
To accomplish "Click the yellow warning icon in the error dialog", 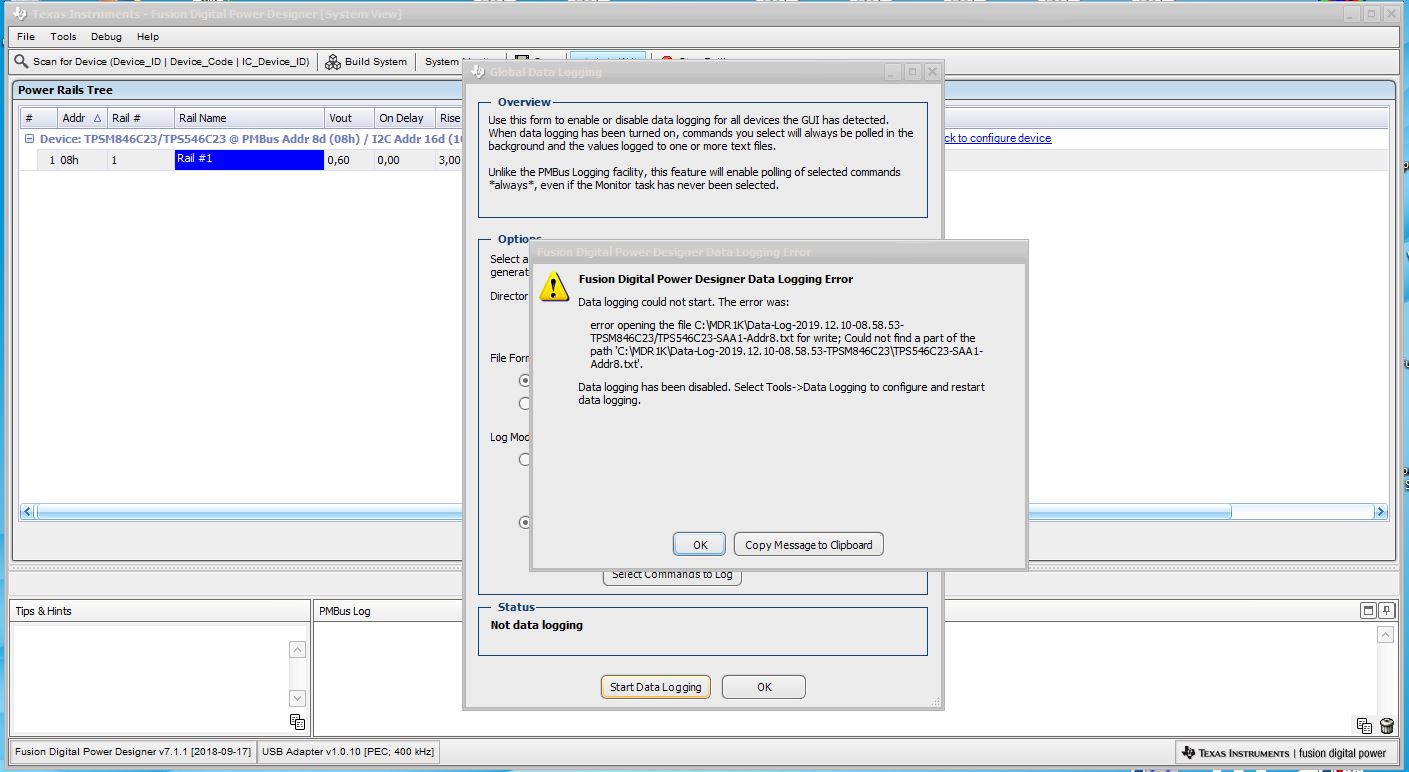I will [554, 286].
